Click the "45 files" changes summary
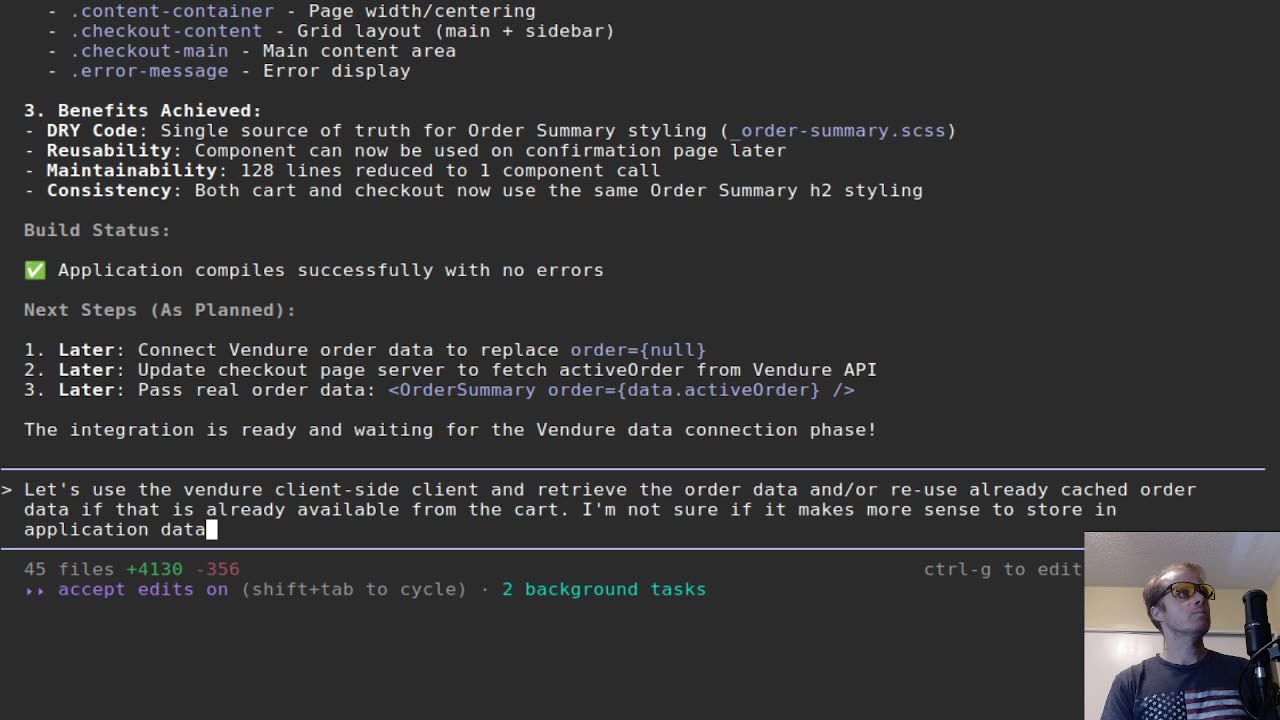Image resolution: width=1280 pixels, height=720 pixels. [x=69, y=569]
